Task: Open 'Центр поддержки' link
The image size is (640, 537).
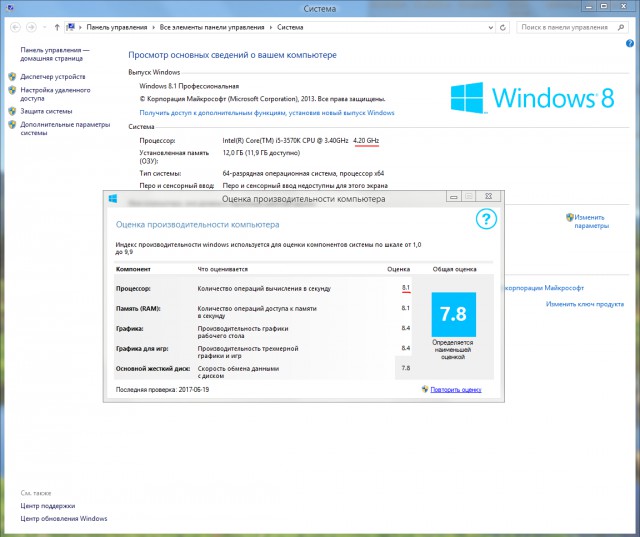Action: coord(48,506)
